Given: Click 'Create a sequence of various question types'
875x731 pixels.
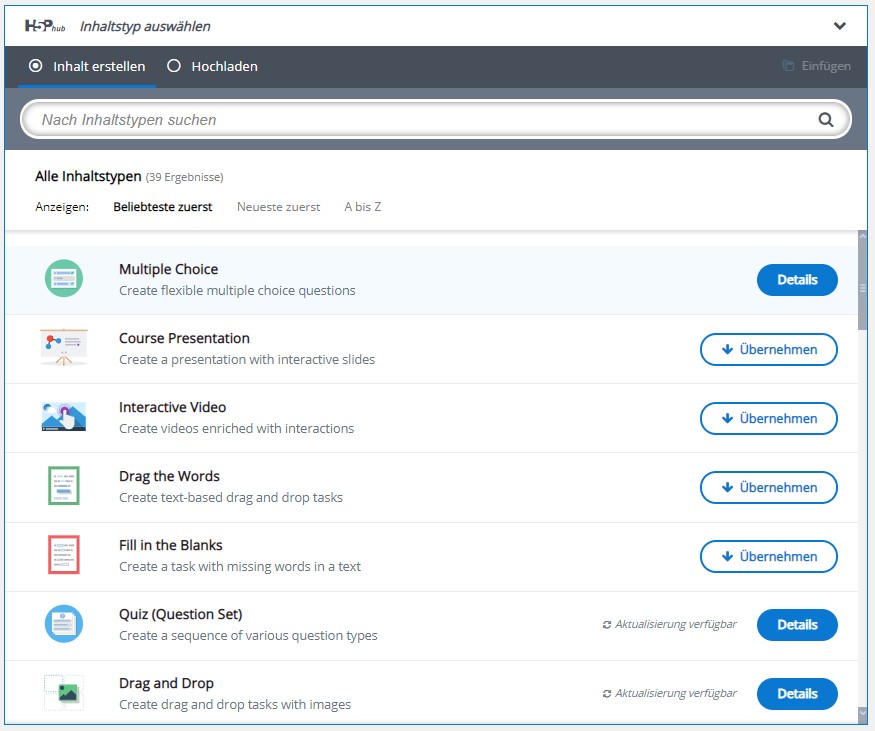Looking at the screenshot, I should tap(248, 636).
